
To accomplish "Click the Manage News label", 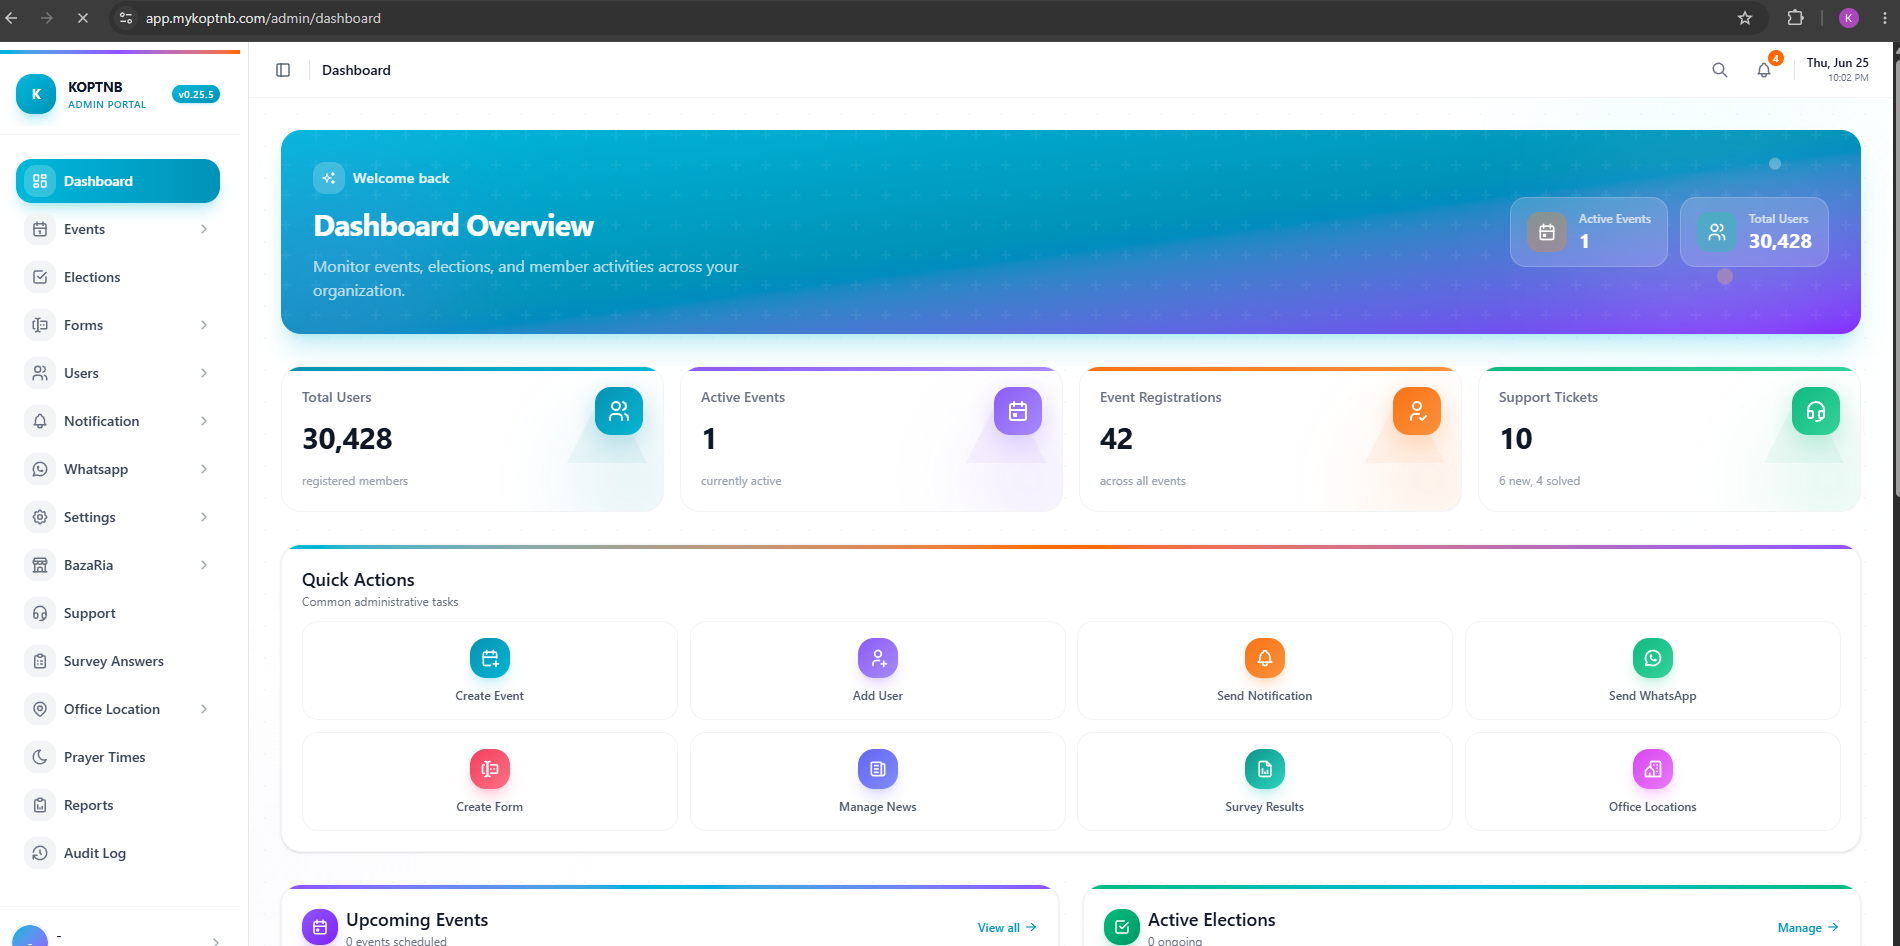I will coord(878,807).
